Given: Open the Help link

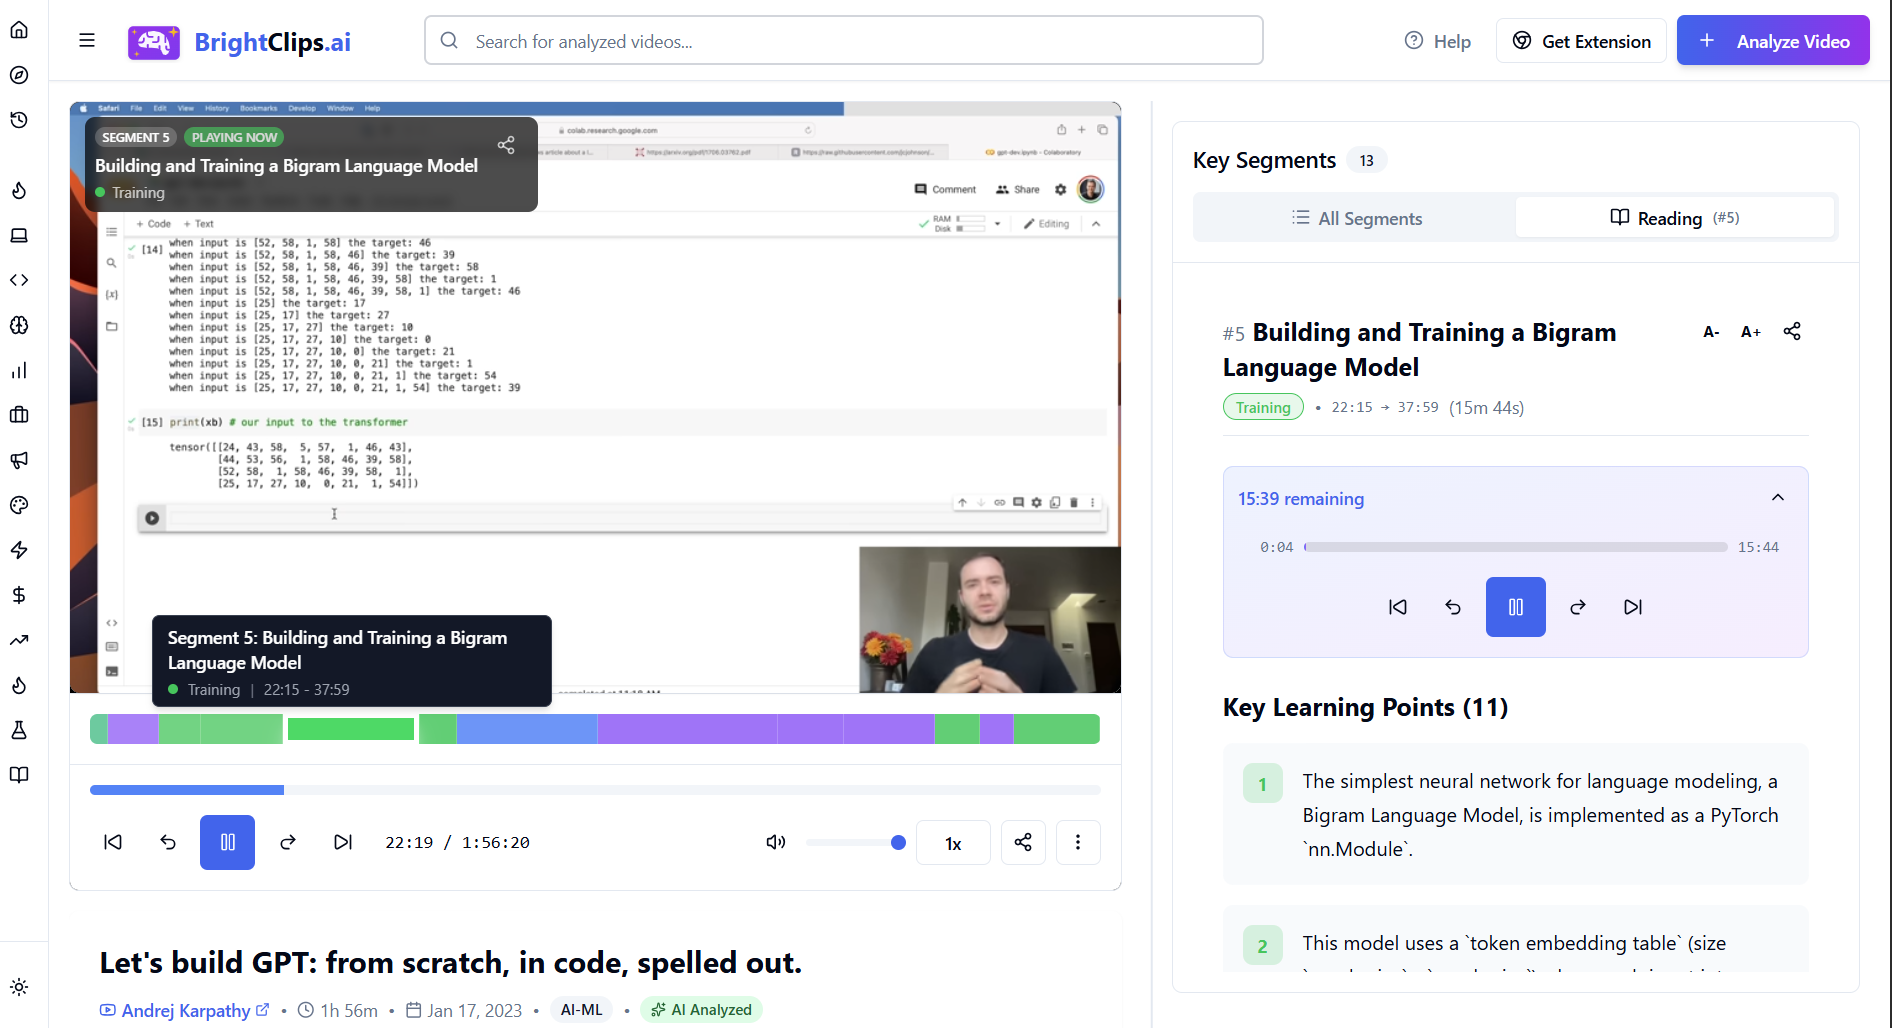Looking at the screenshot, I should 1438,41.
